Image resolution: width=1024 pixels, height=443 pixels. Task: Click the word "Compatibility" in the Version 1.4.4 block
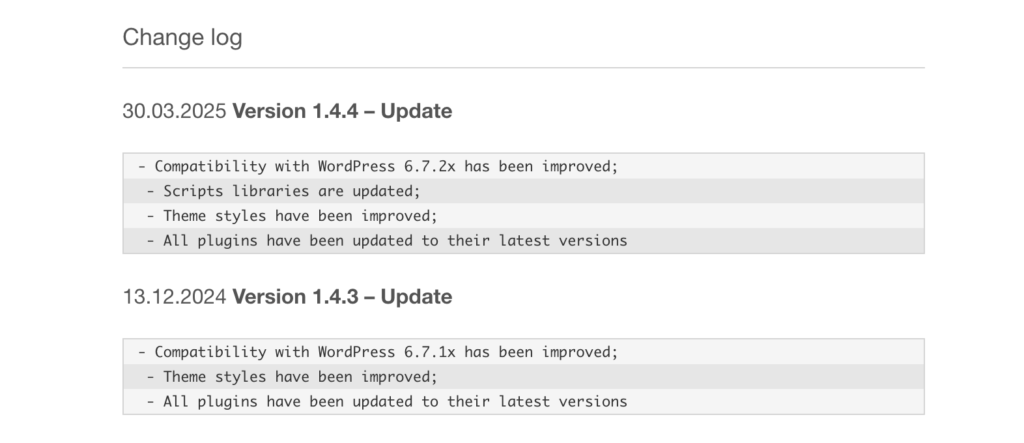207,167
